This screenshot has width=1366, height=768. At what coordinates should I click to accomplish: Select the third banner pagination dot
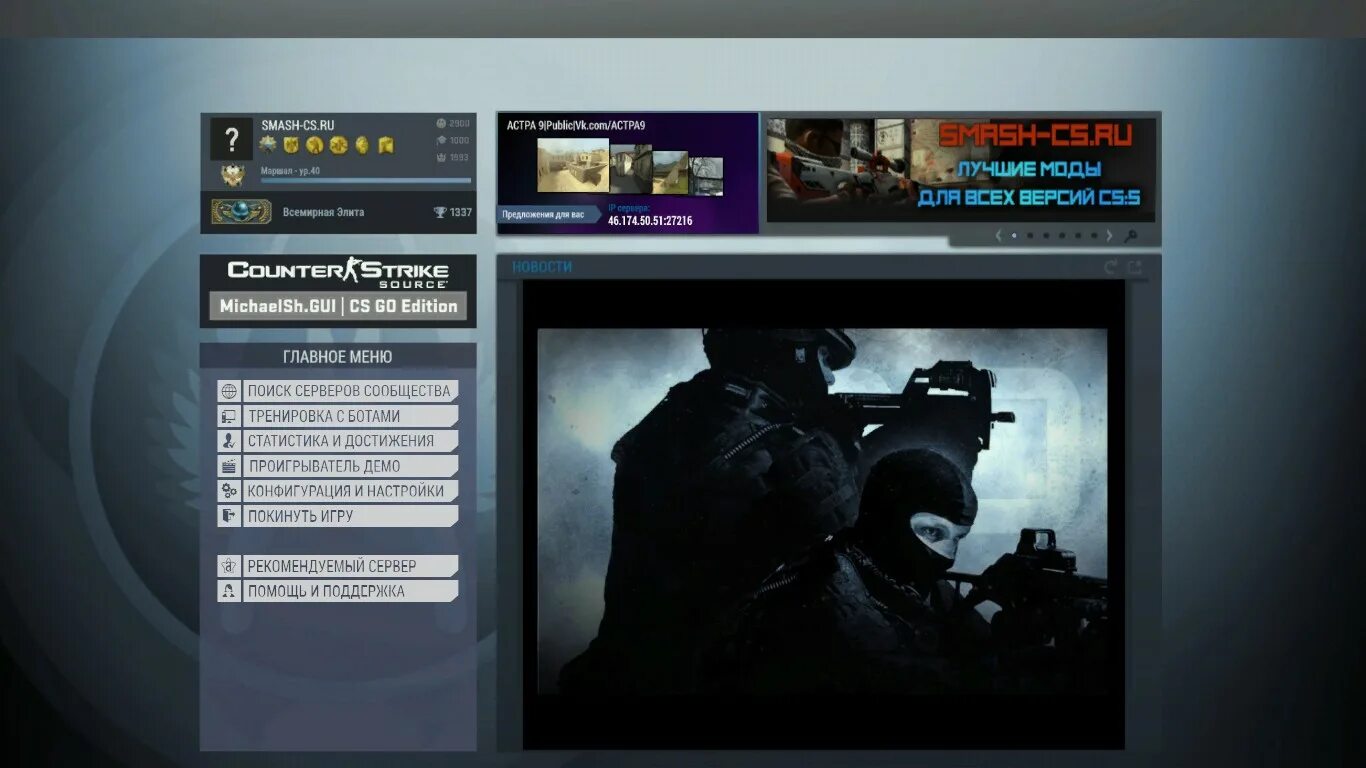(x=1046, y=236)
